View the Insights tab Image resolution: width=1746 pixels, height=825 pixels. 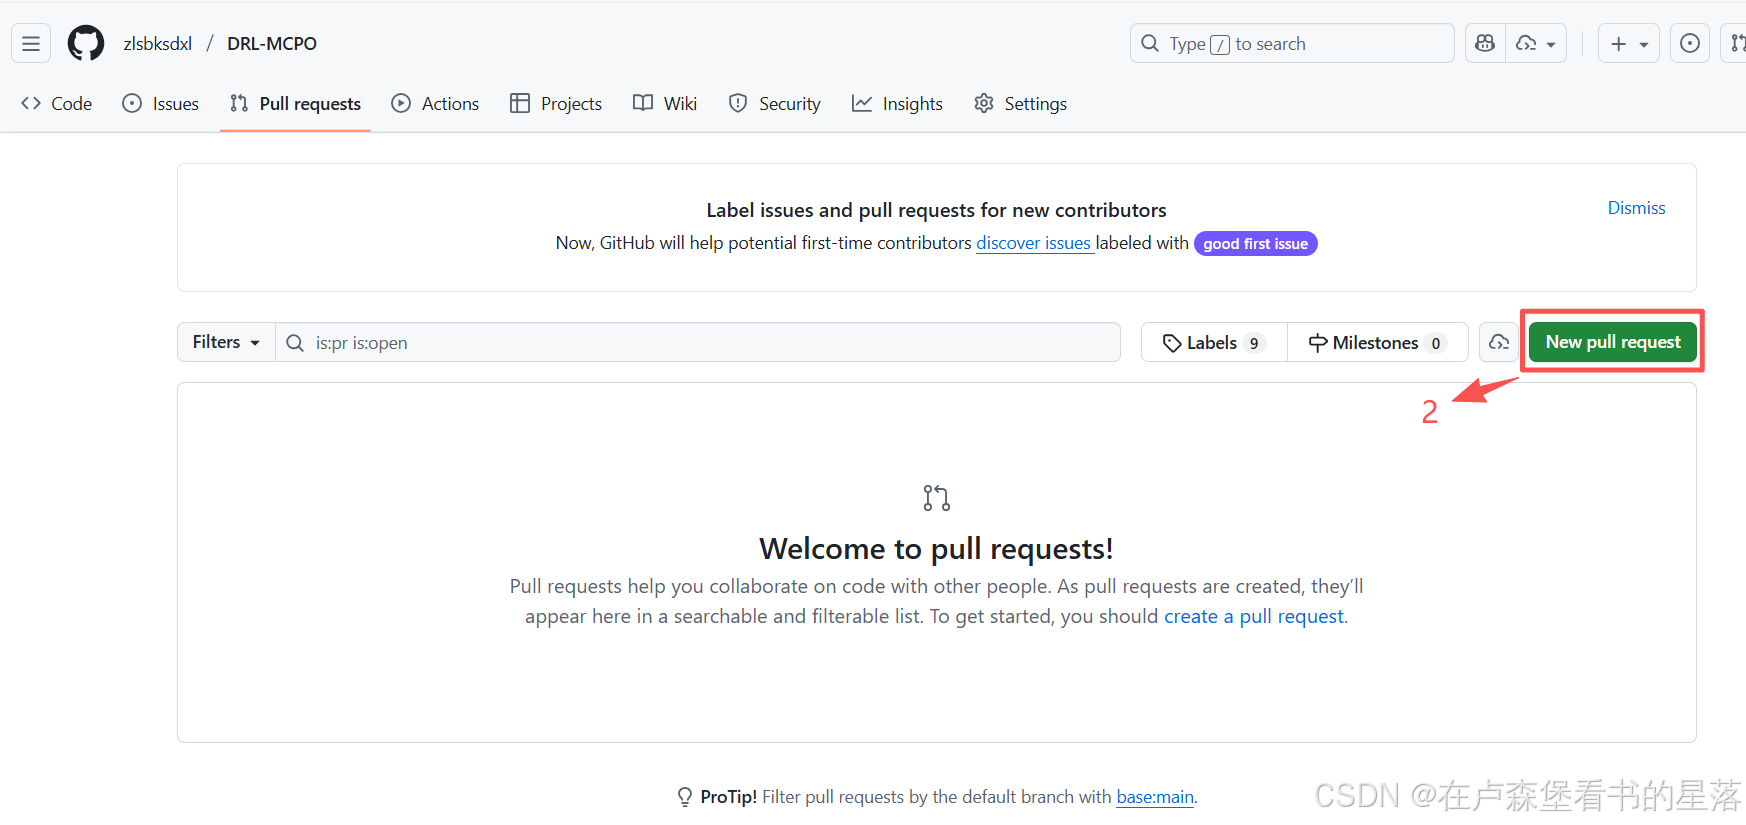pos(897,104)
